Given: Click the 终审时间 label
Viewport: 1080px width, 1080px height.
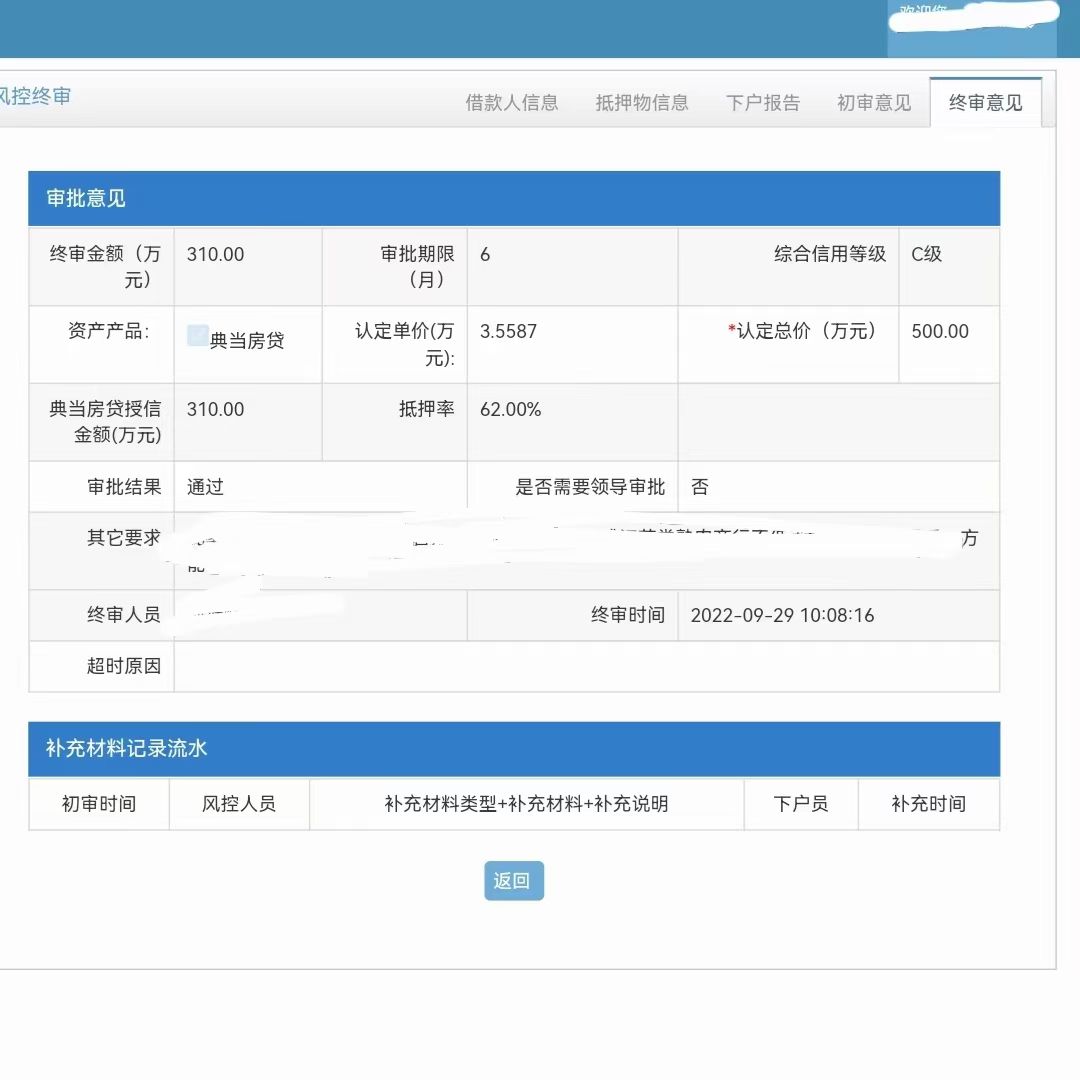Looking at the screenshot, I should (x=628, y=614).
